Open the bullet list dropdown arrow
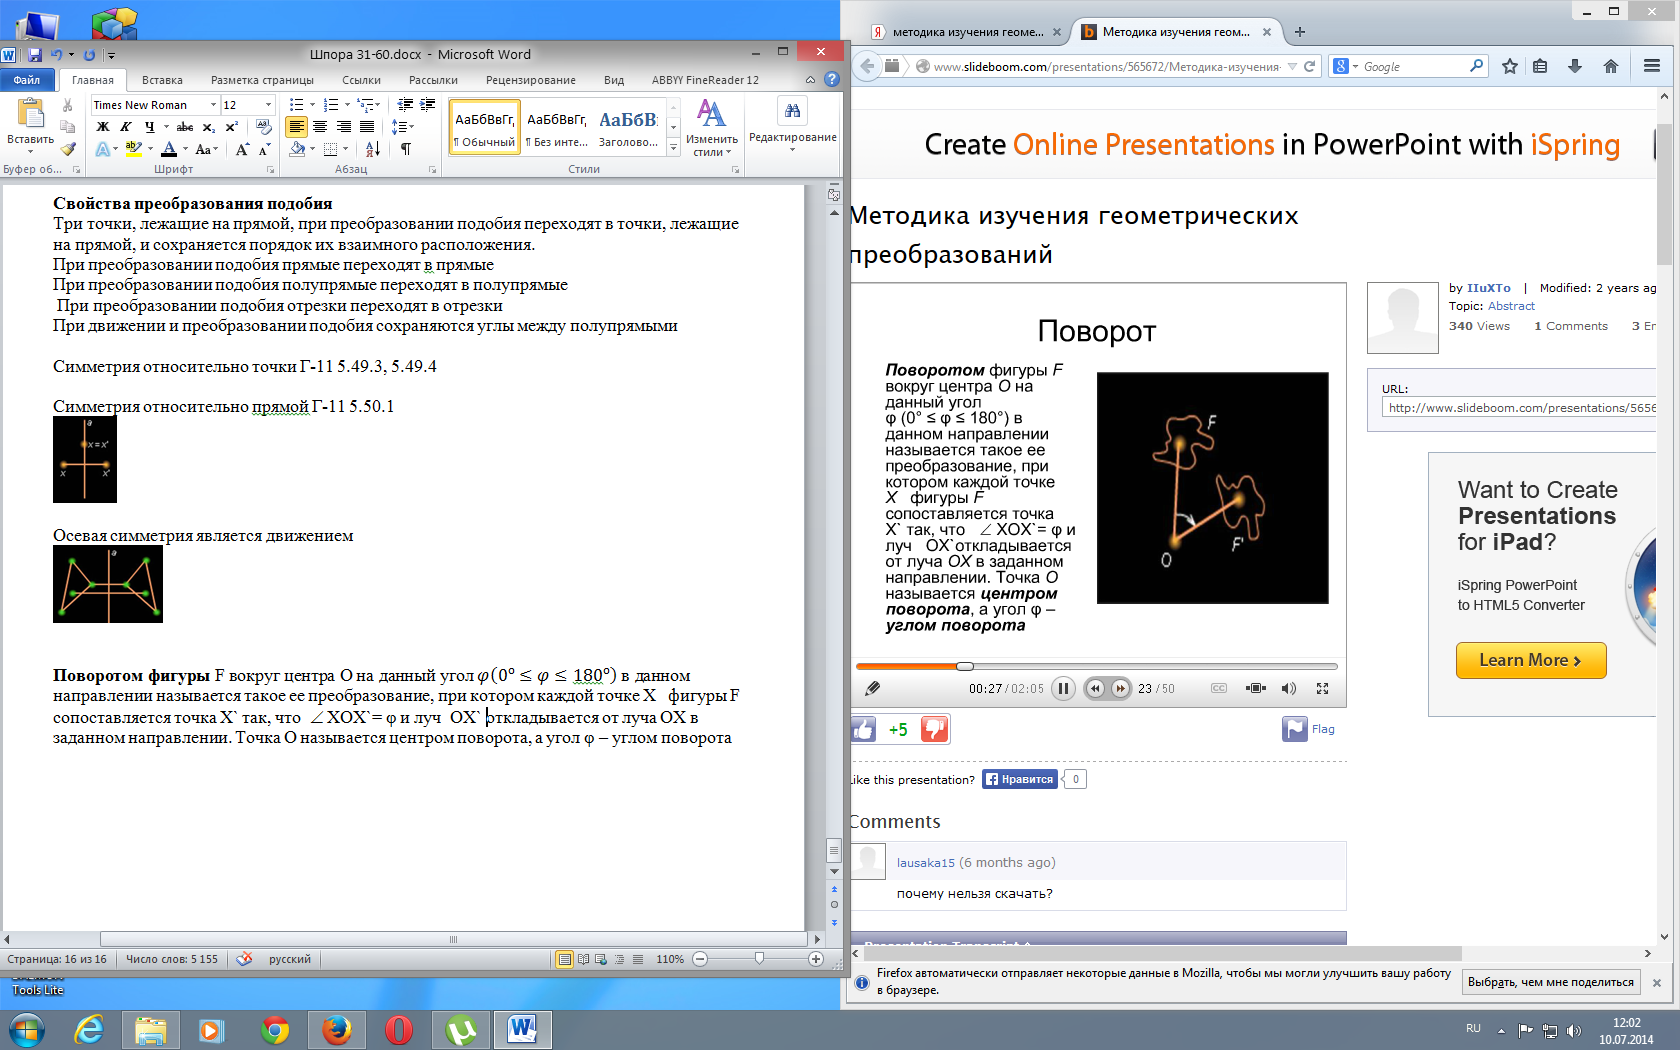This screenshot has width=1680, height=1050. click(312, 105)
